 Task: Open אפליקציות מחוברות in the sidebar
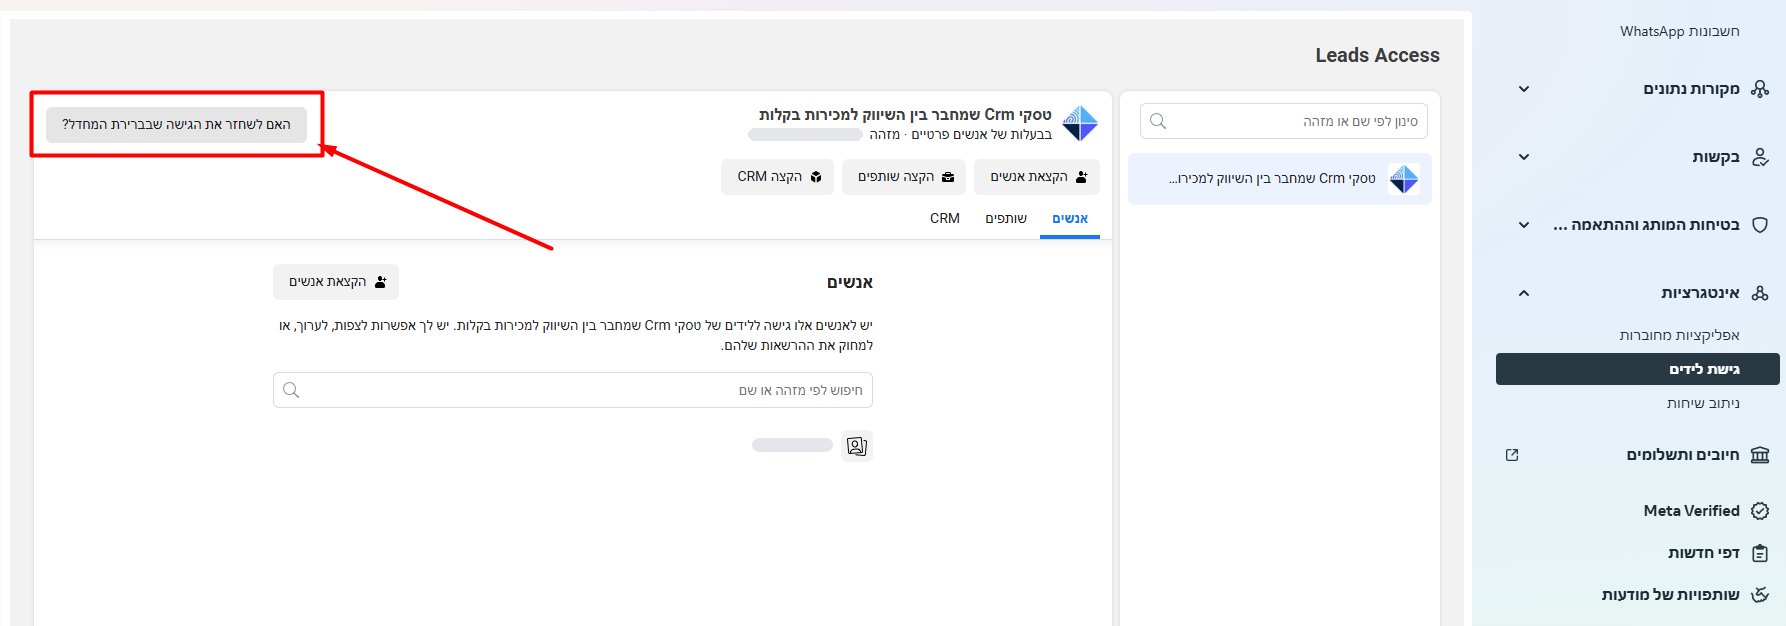click(x=1680, y=335)
